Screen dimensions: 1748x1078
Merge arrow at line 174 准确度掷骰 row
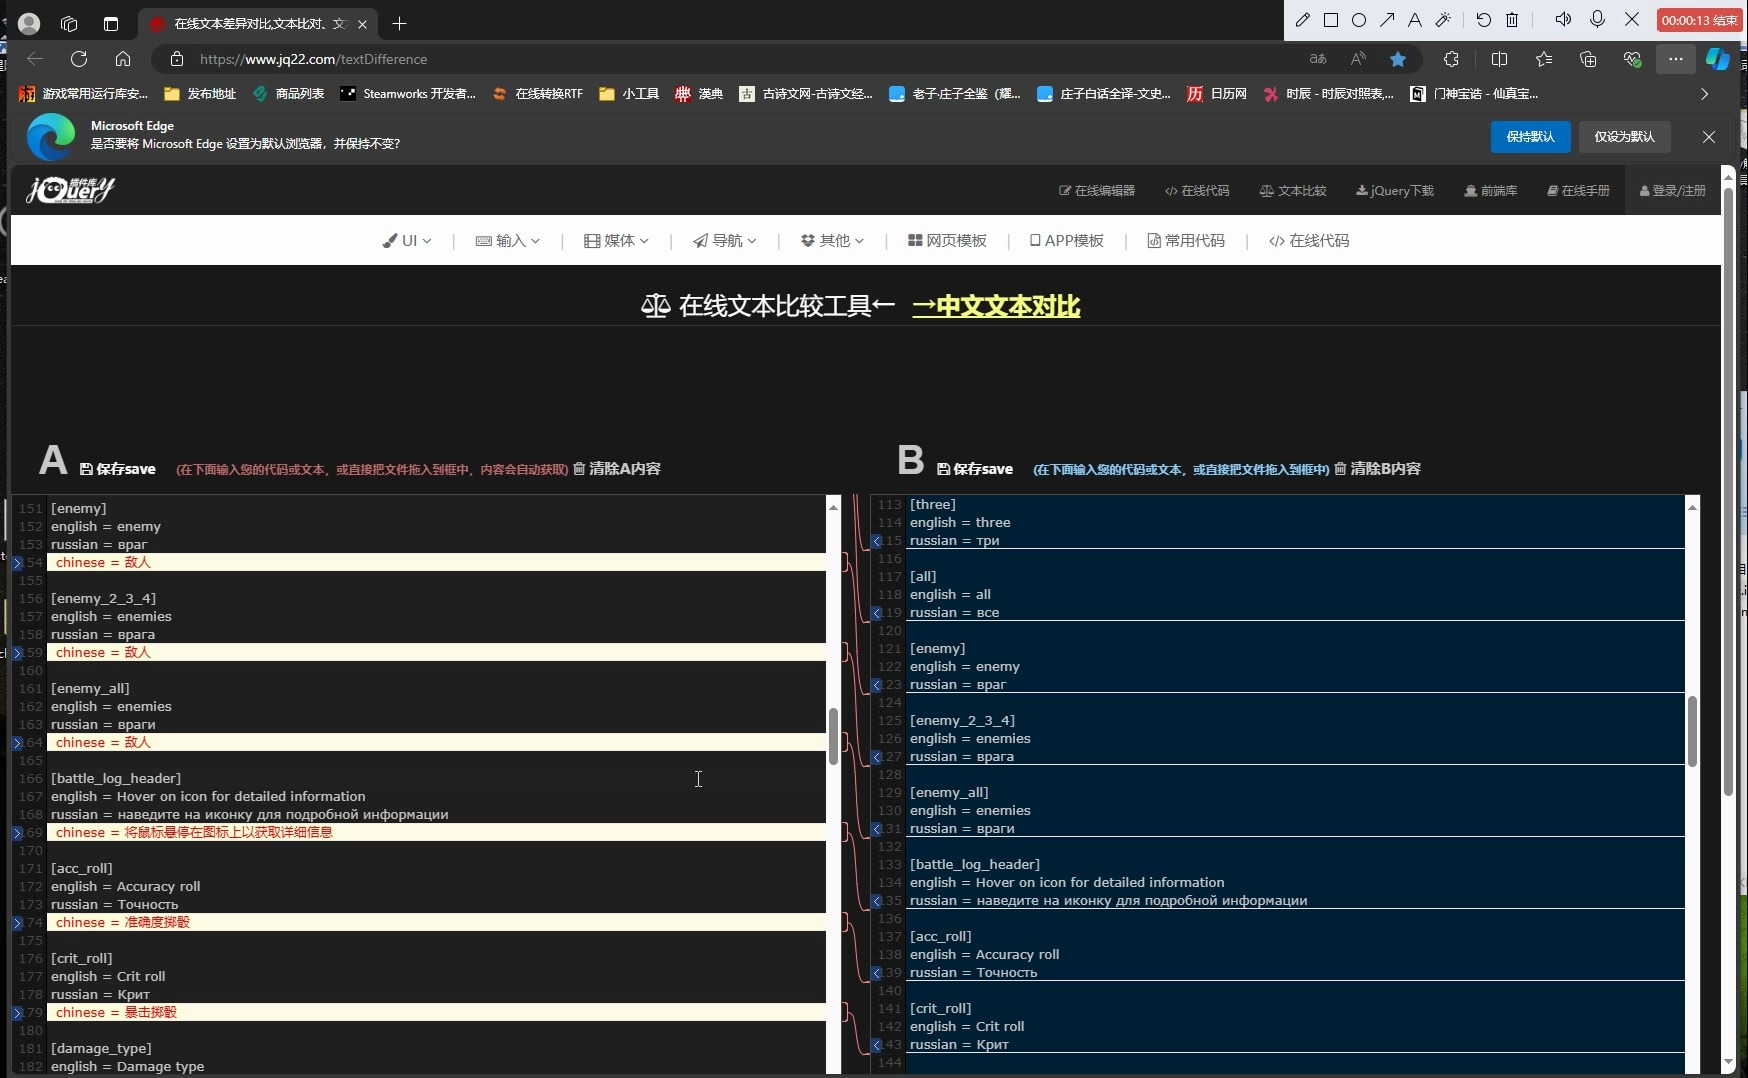(17, 923)
